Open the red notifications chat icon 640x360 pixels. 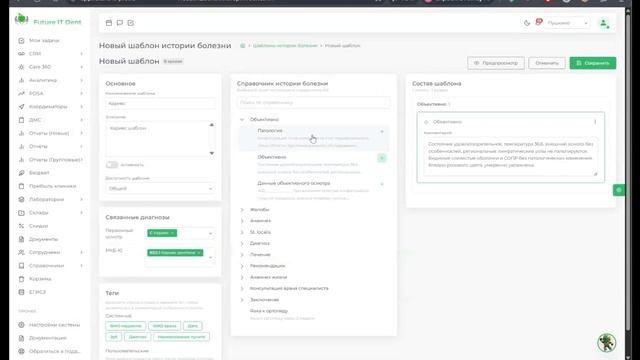click(x=539, y=22)
